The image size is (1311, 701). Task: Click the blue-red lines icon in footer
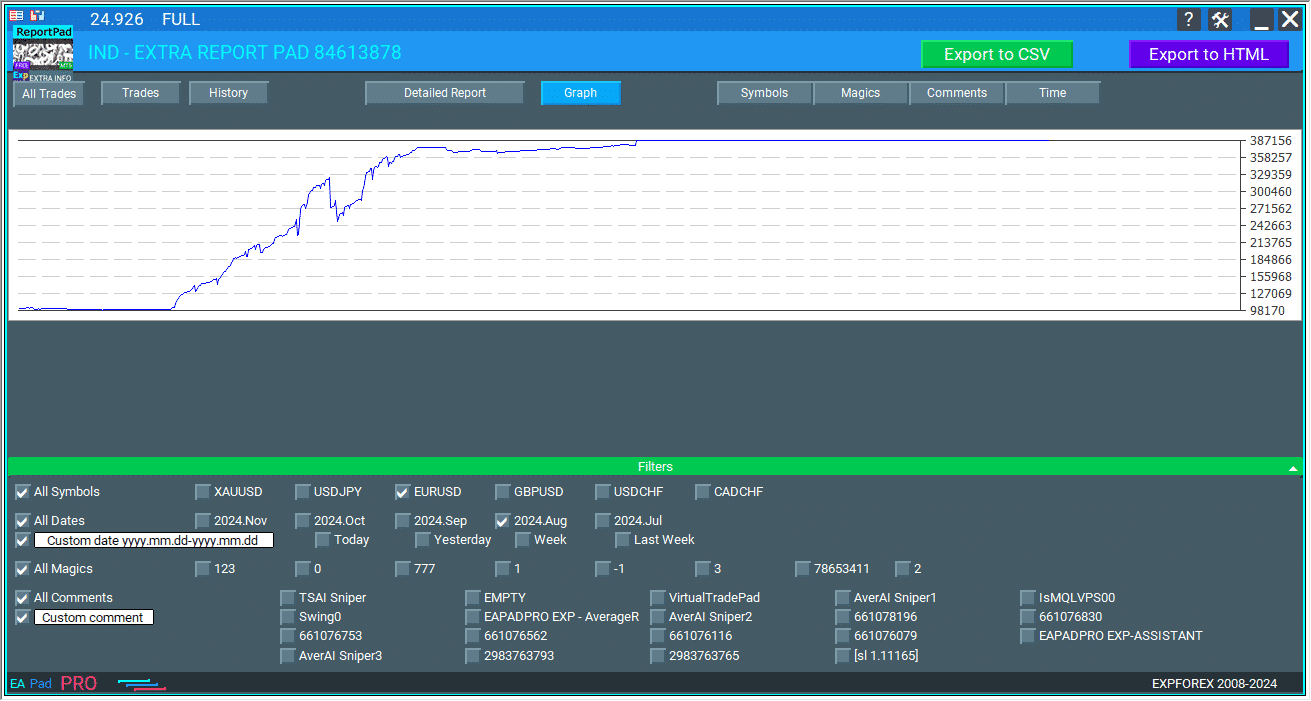point(141,684)
